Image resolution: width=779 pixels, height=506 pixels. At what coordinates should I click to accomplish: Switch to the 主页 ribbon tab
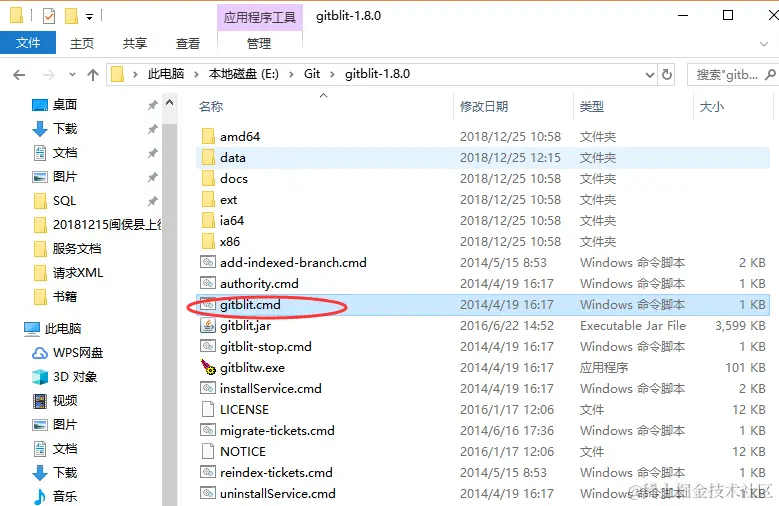[x=82, y=44]
